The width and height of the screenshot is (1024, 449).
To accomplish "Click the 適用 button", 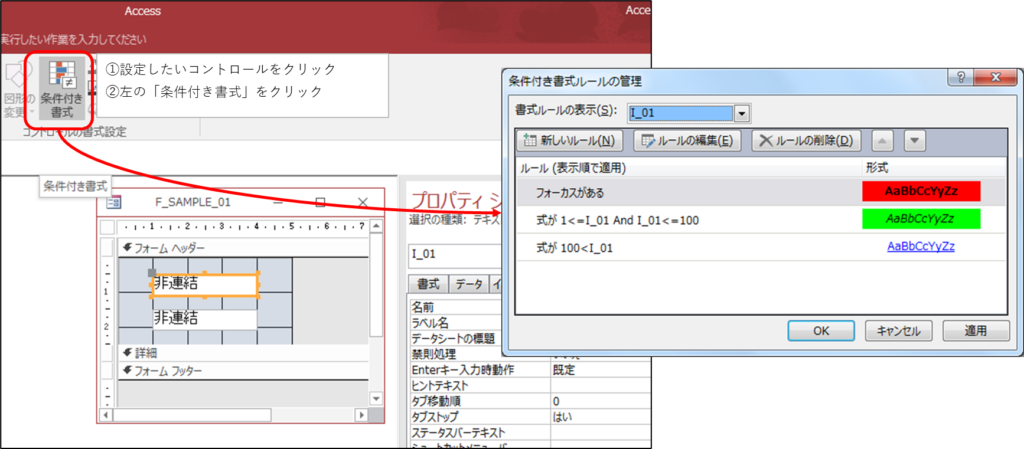I will coord(972,330).
